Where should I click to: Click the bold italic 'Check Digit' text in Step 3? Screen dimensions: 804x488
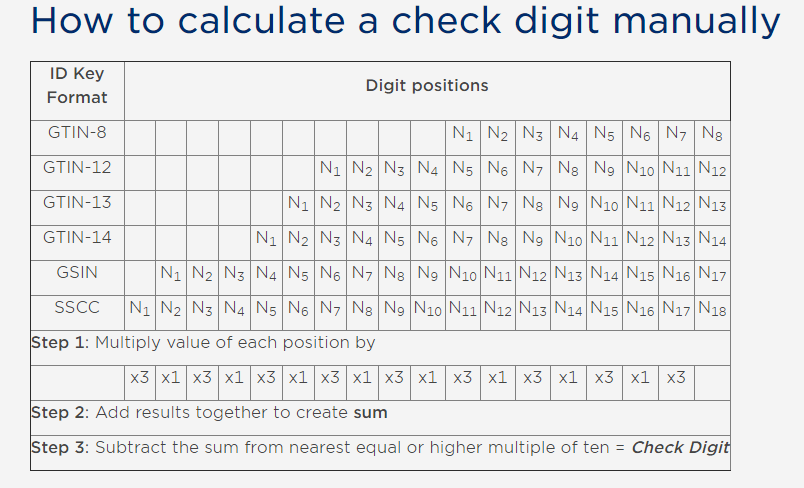[x=680, y=448]
